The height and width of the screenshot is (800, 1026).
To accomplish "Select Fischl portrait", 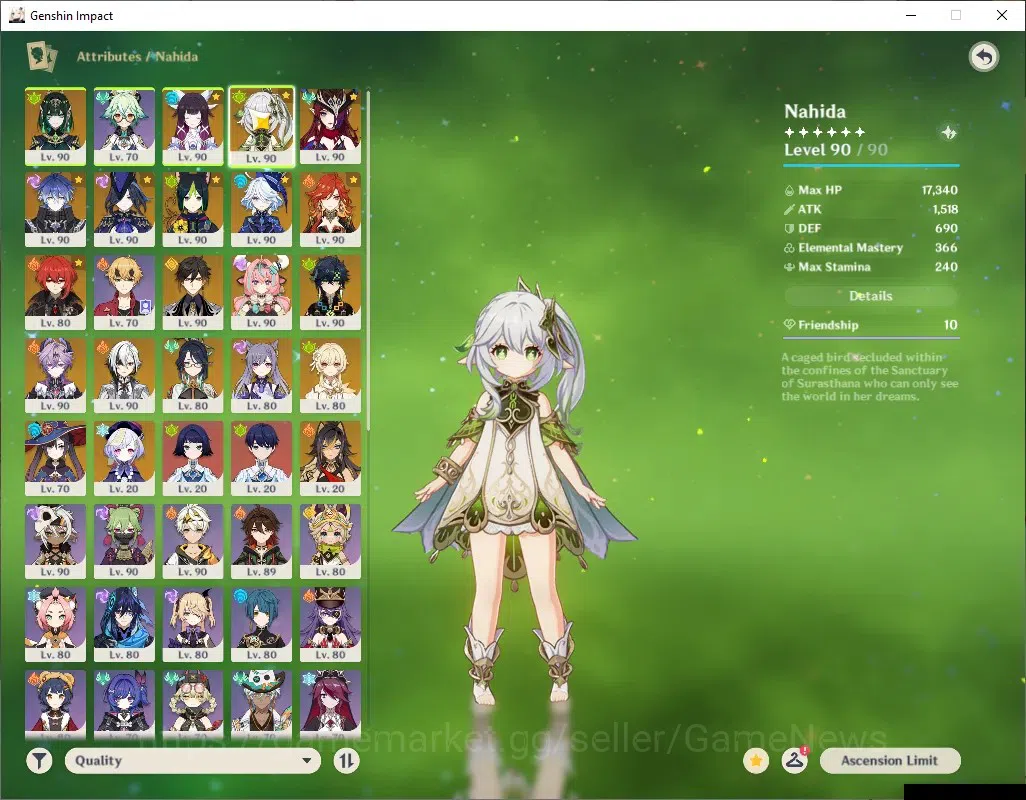I will click(x=193, y=625).
